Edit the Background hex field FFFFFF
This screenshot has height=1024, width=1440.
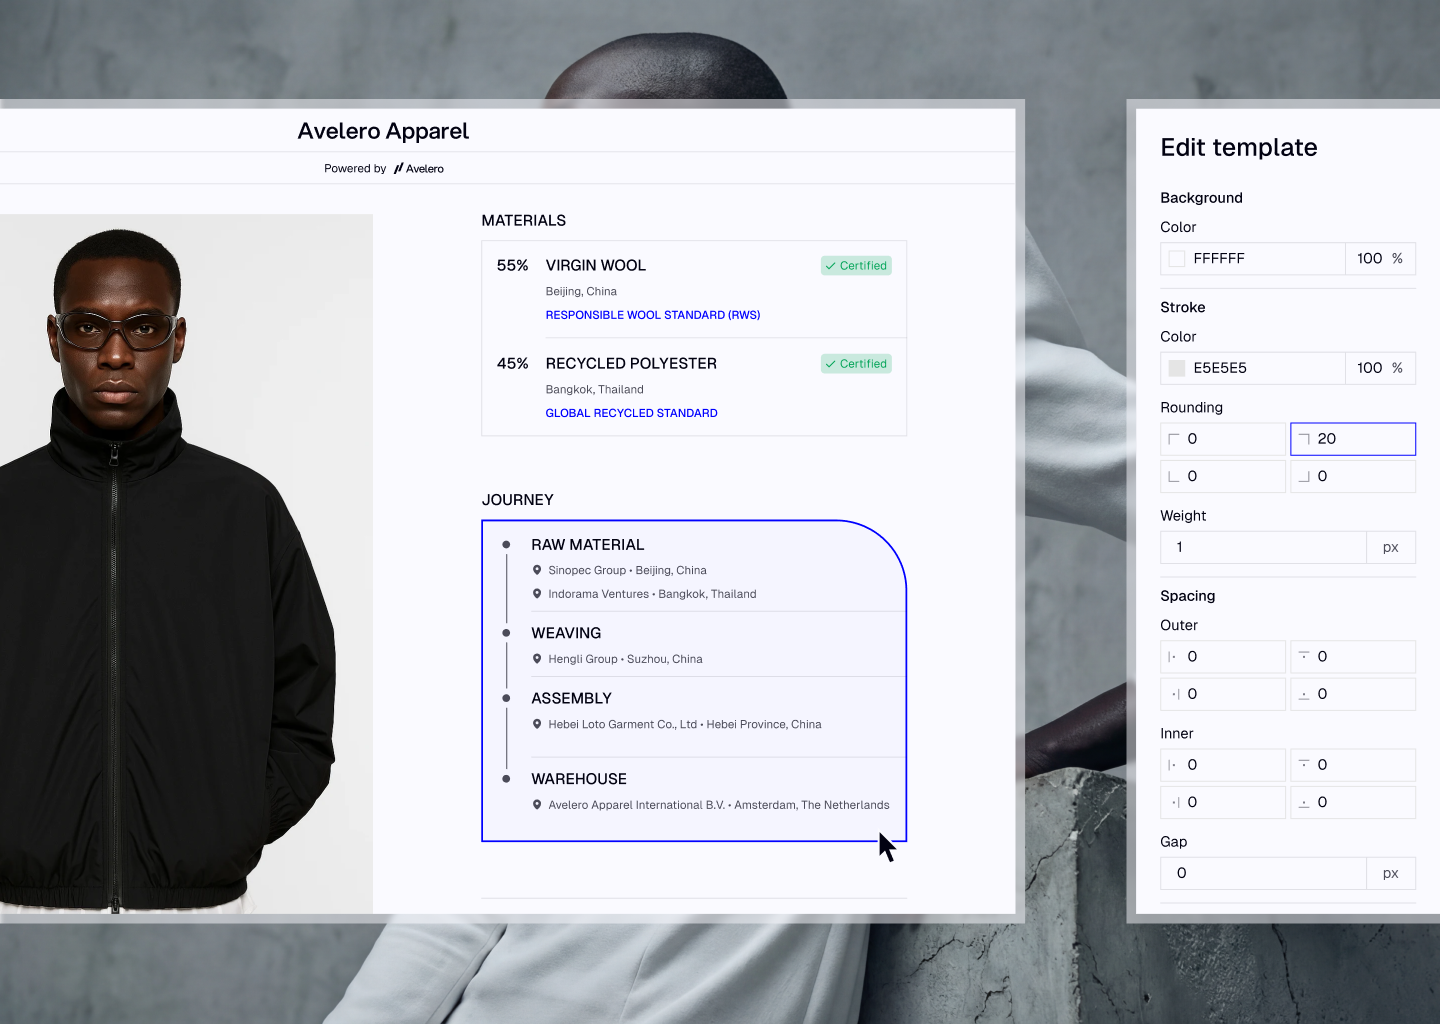coord(1253,259)
